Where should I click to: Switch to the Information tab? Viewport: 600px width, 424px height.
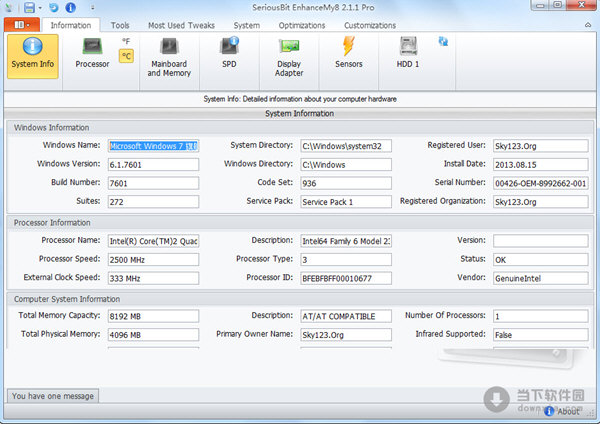coord(71,25)
